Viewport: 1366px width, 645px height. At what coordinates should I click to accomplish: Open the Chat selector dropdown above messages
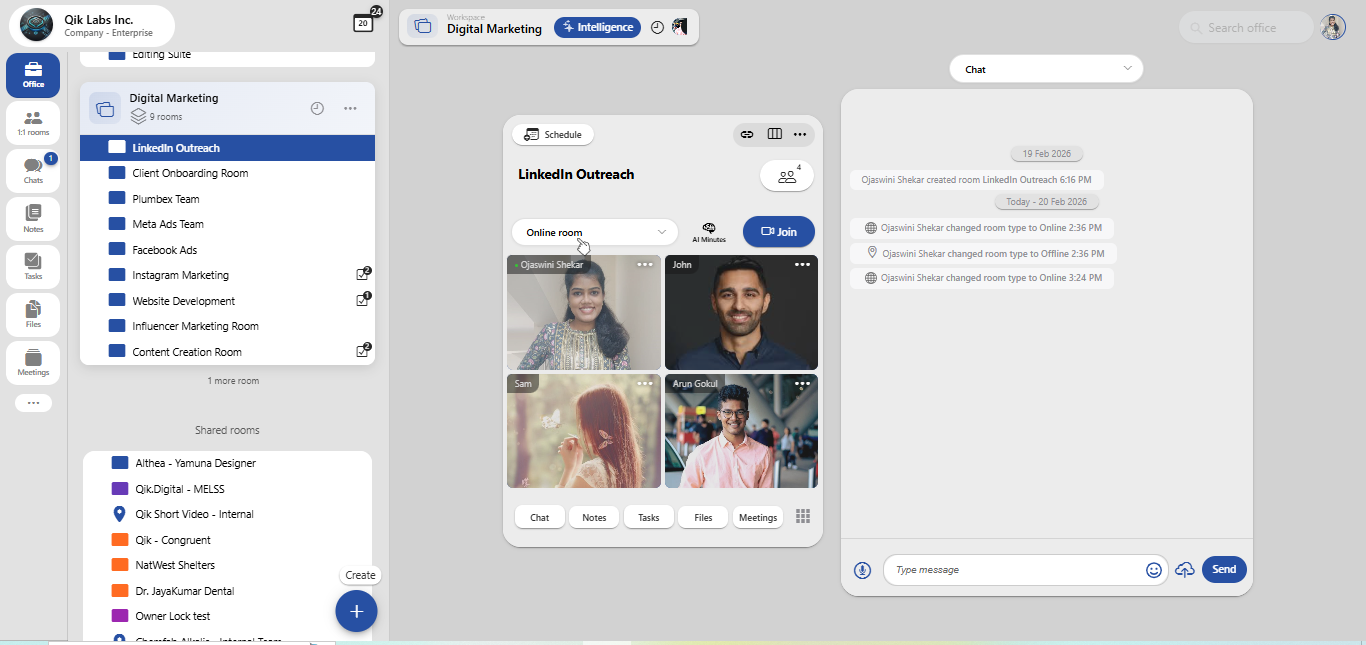(x=1046, y=69)
